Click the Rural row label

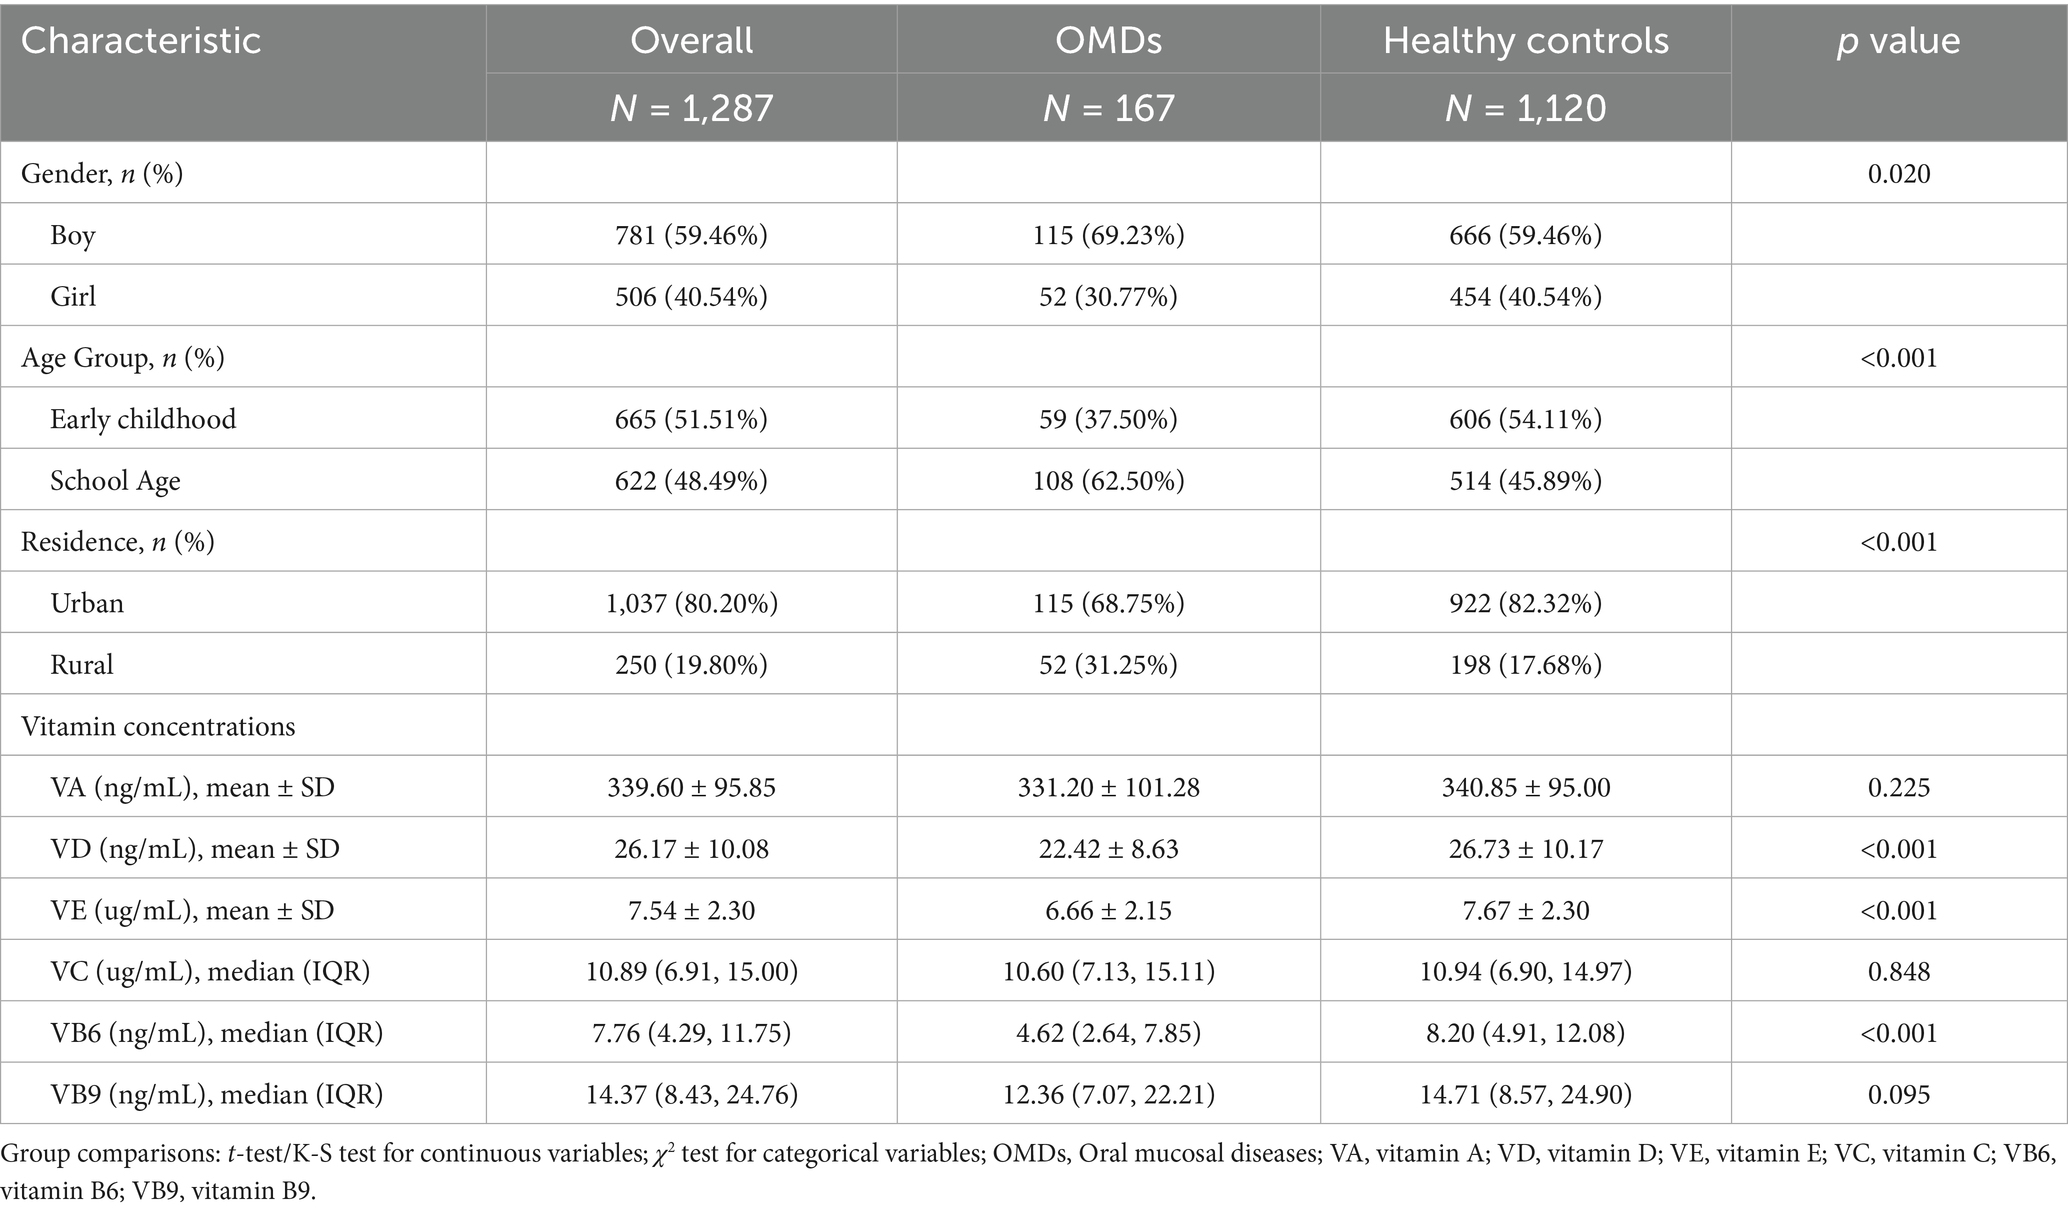point(81,664)
